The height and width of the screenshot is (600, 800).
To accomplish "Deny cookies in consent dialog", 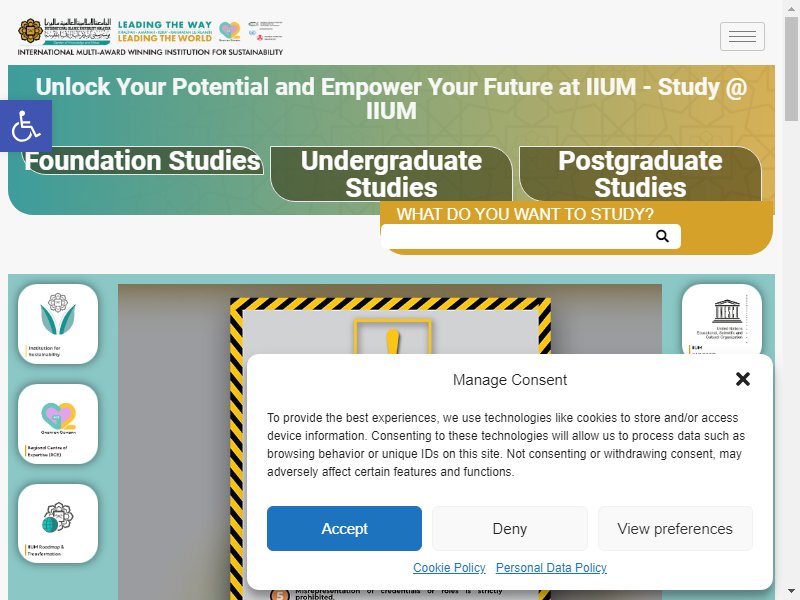I will (x=510, y=528).
